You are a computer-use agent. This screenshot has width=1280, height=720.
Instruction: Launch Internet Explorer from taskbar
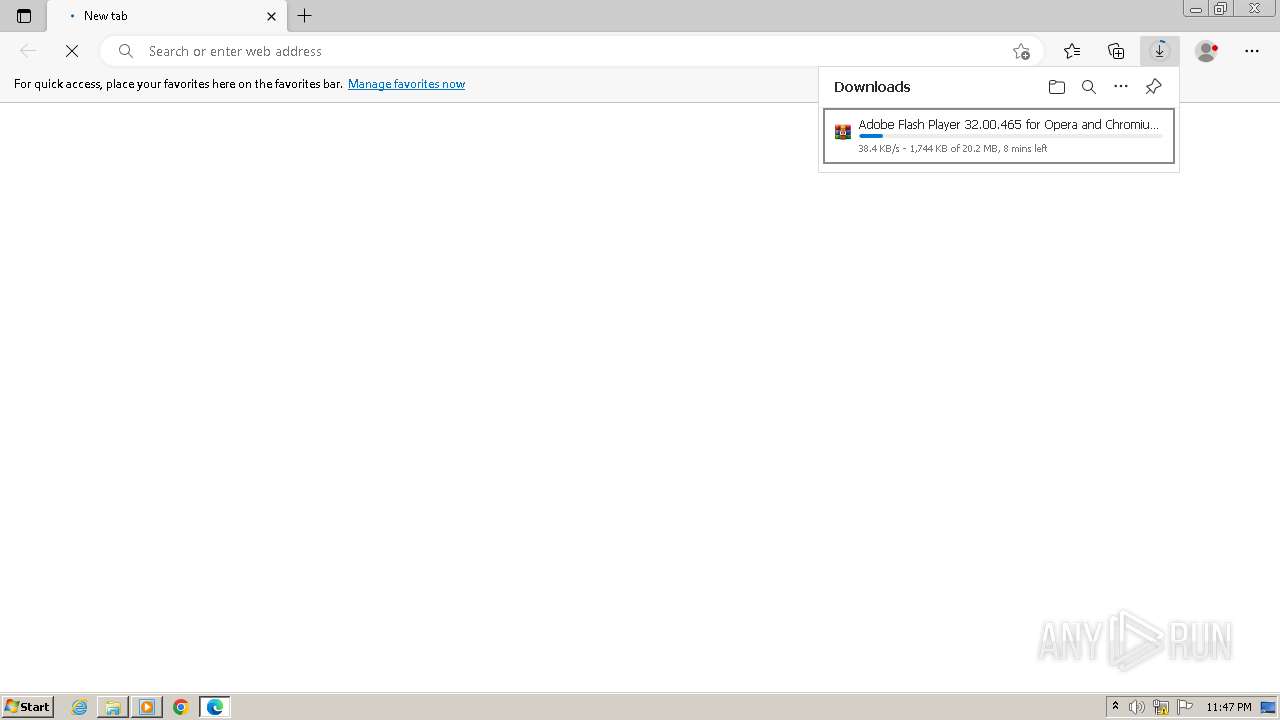tap(80, 707)
